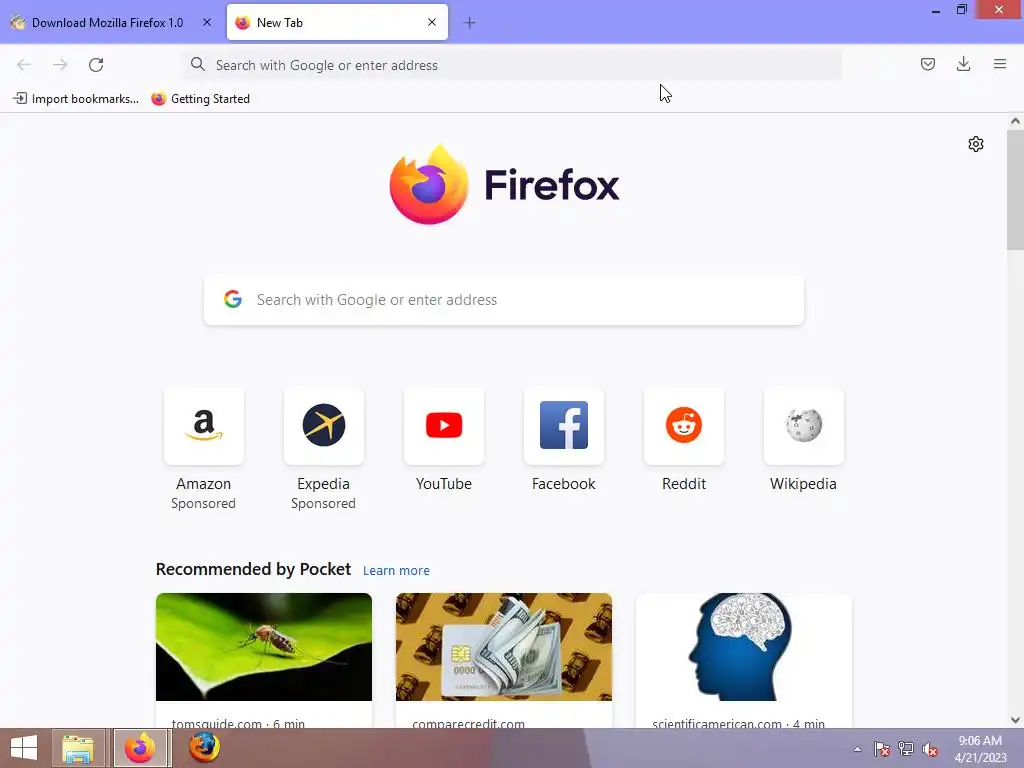
Task: Go forward using the forward arrow
Action: pyautogui.click(x=60, y=65)
